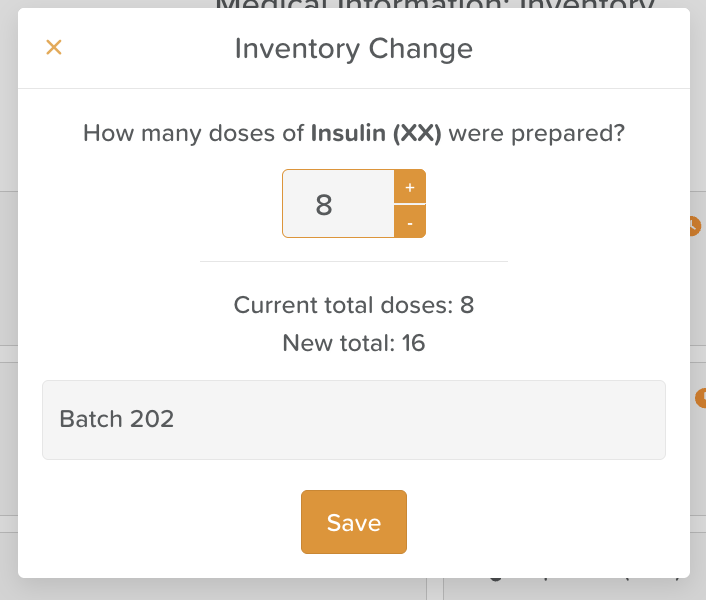
Task: Click the divider line under the dose stepper
Action: pos(353,261)
